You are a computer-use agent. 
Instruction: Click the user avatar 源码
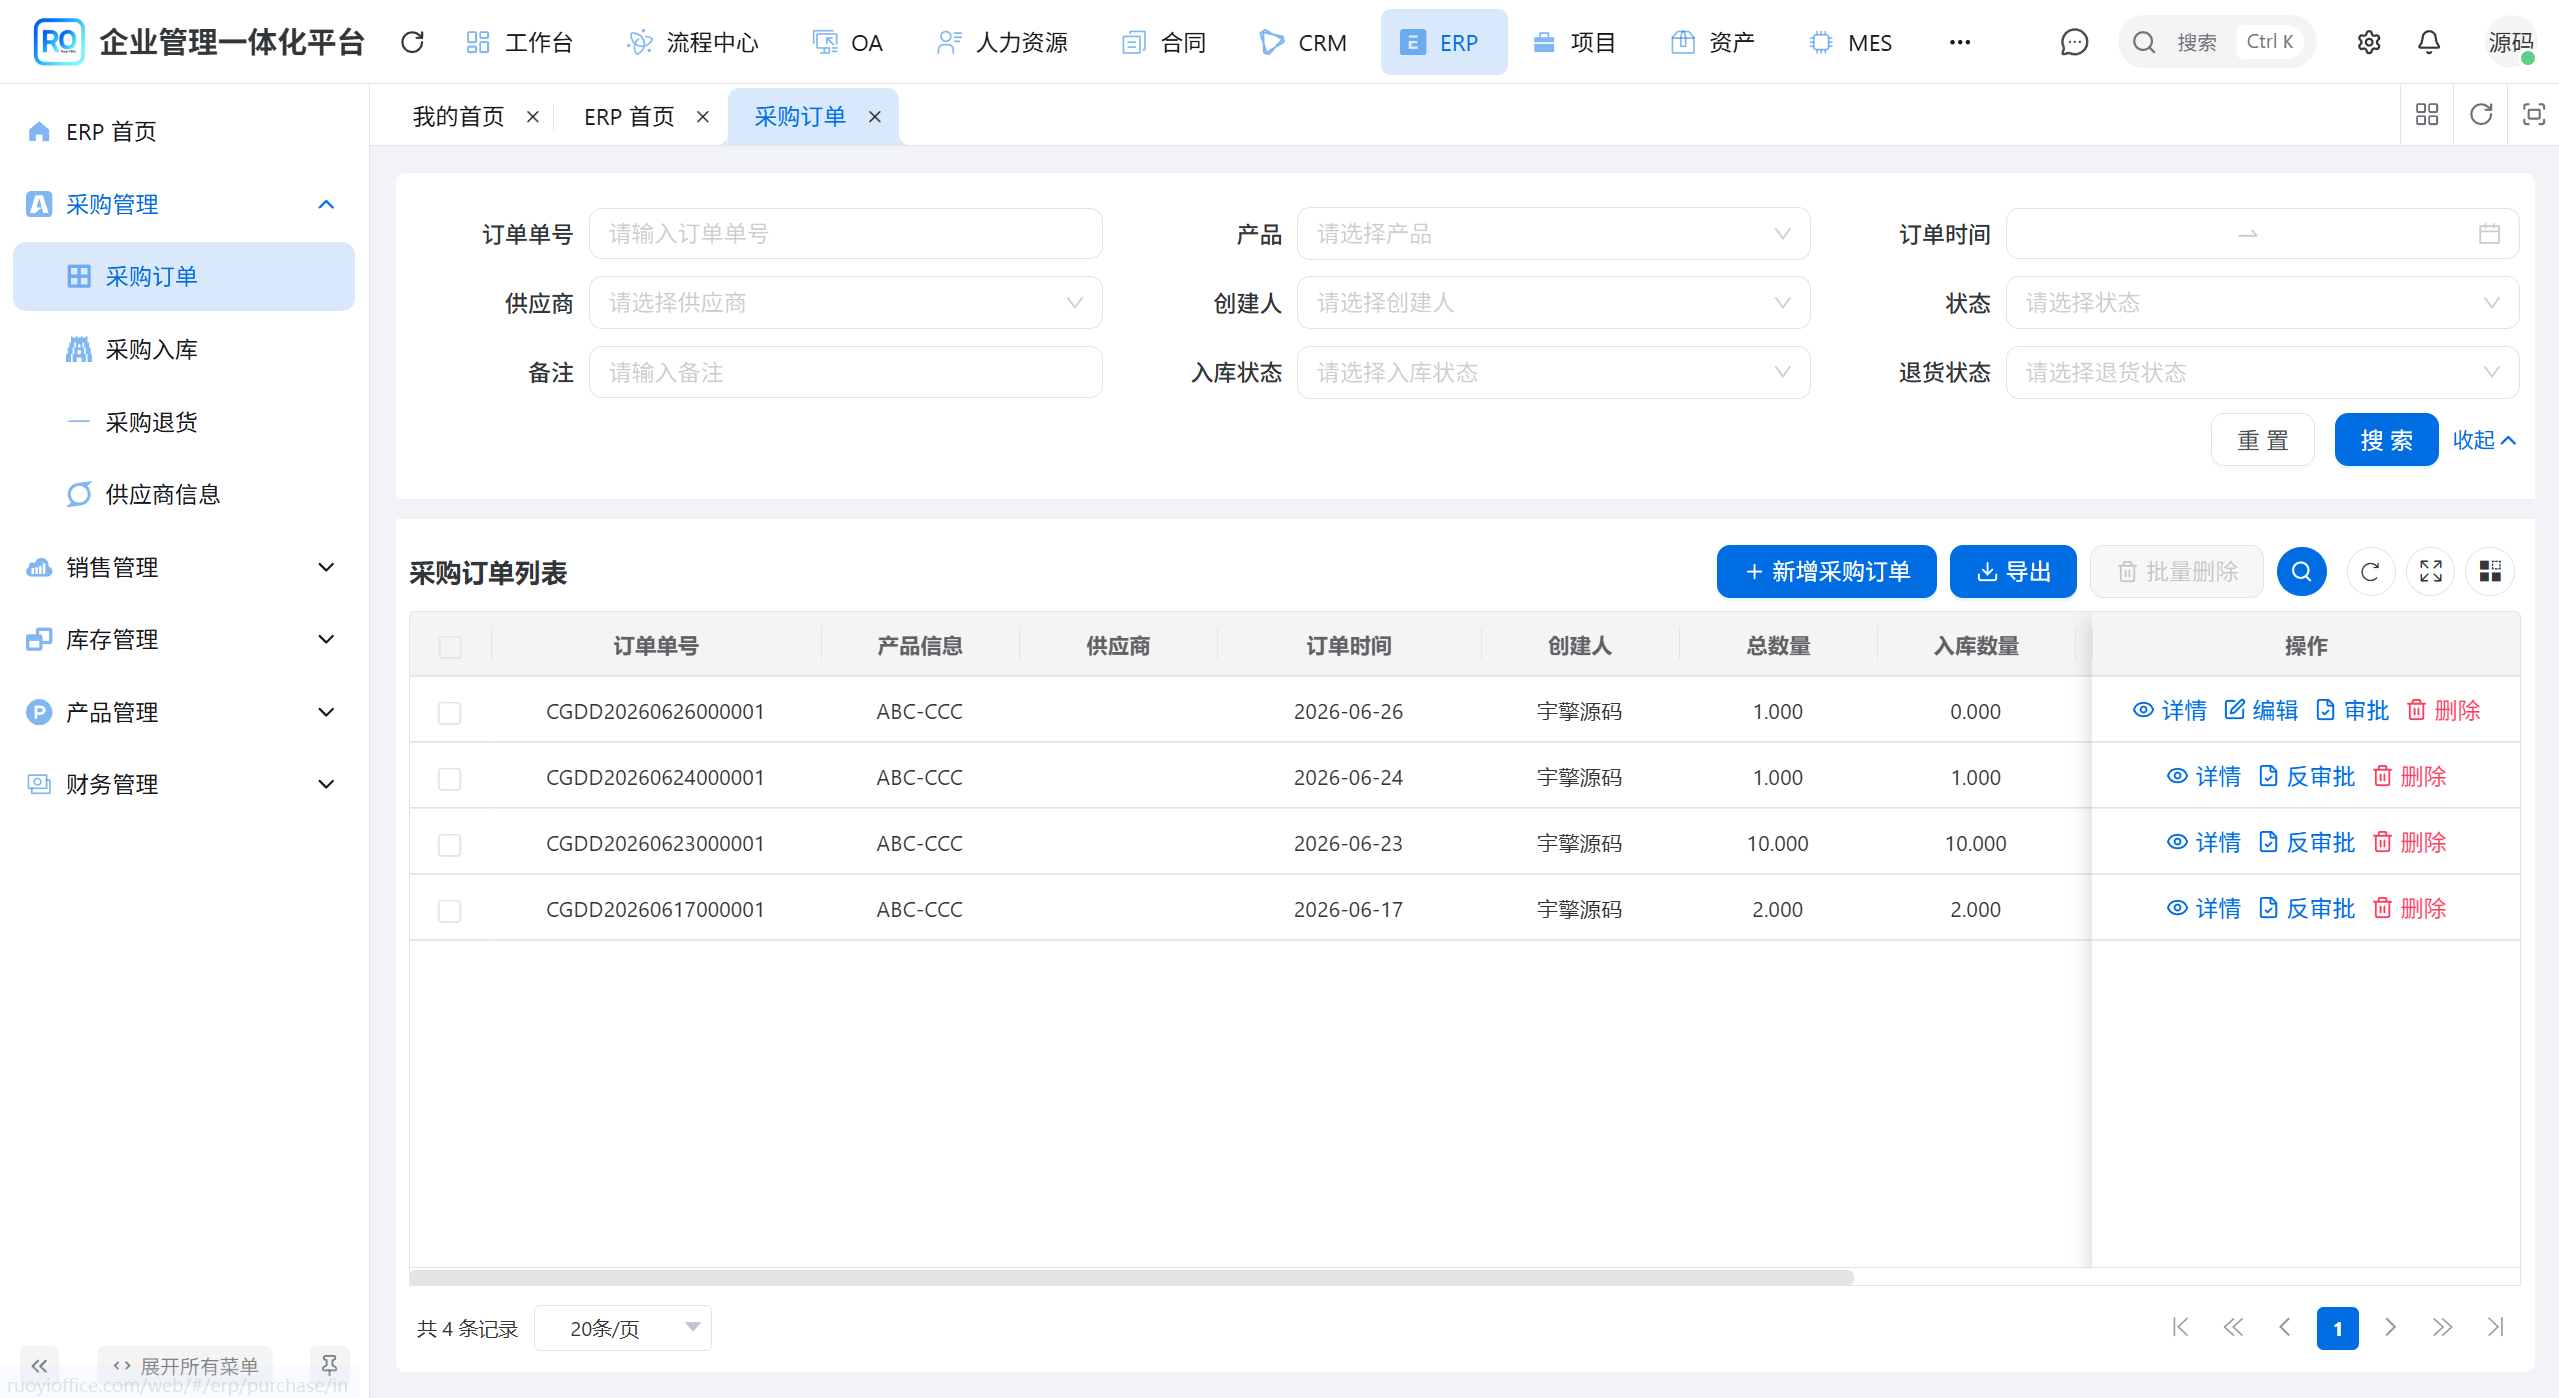(x=2511, y=42)
